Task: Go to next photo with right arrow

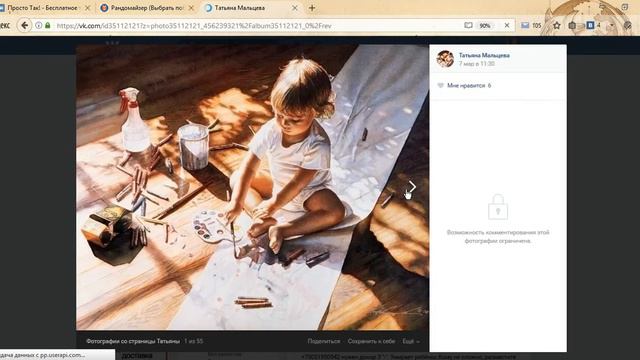Action: (x=412, y=187)
